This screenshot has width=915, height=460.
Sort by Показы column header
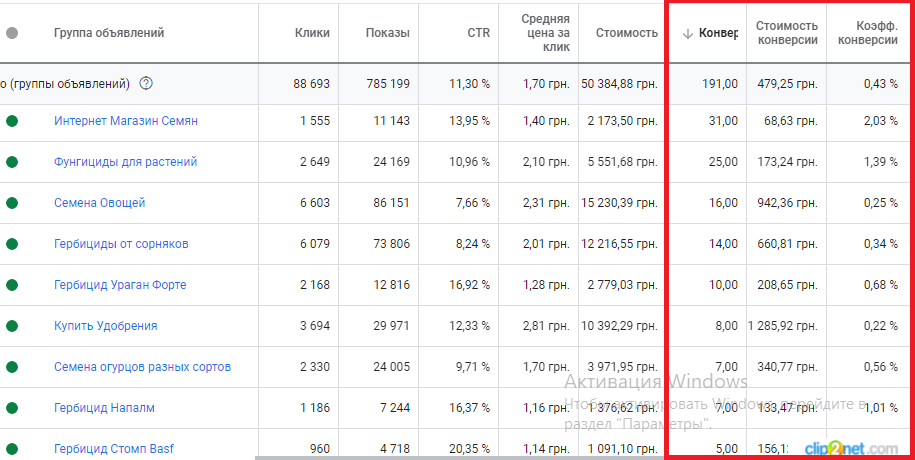[x=387, y=33]
